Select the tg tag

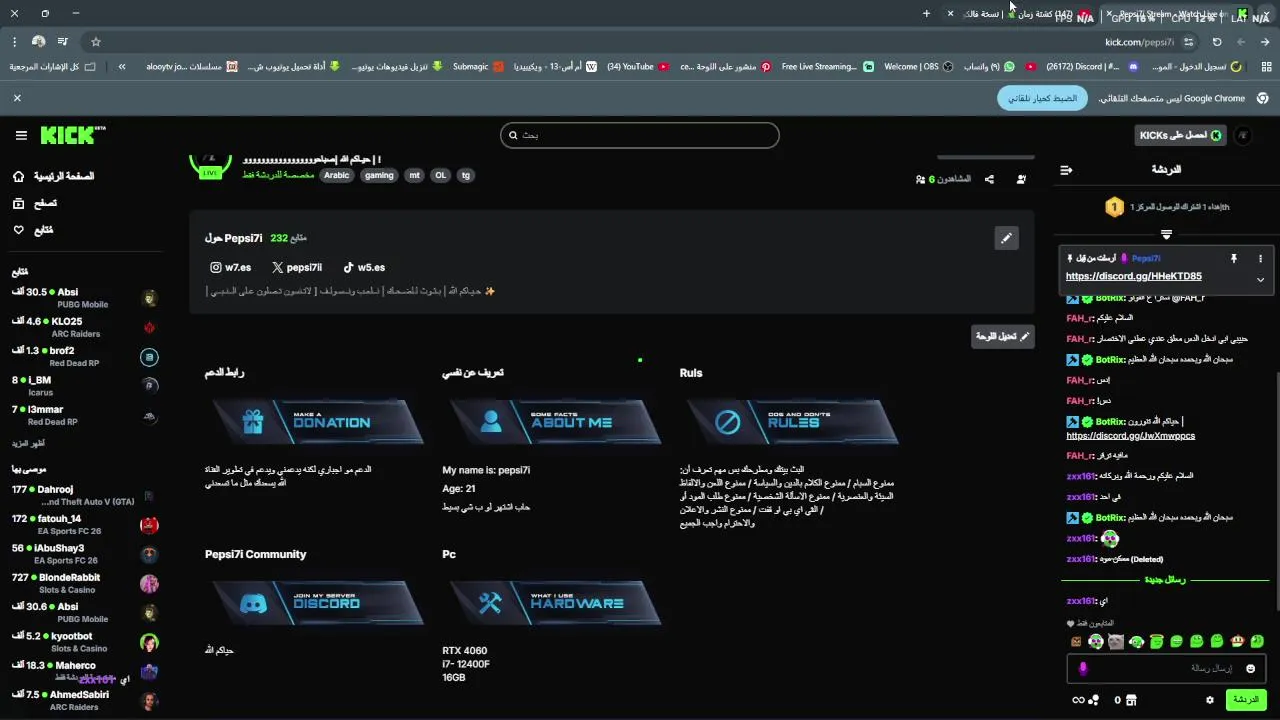tap(465, 175)
